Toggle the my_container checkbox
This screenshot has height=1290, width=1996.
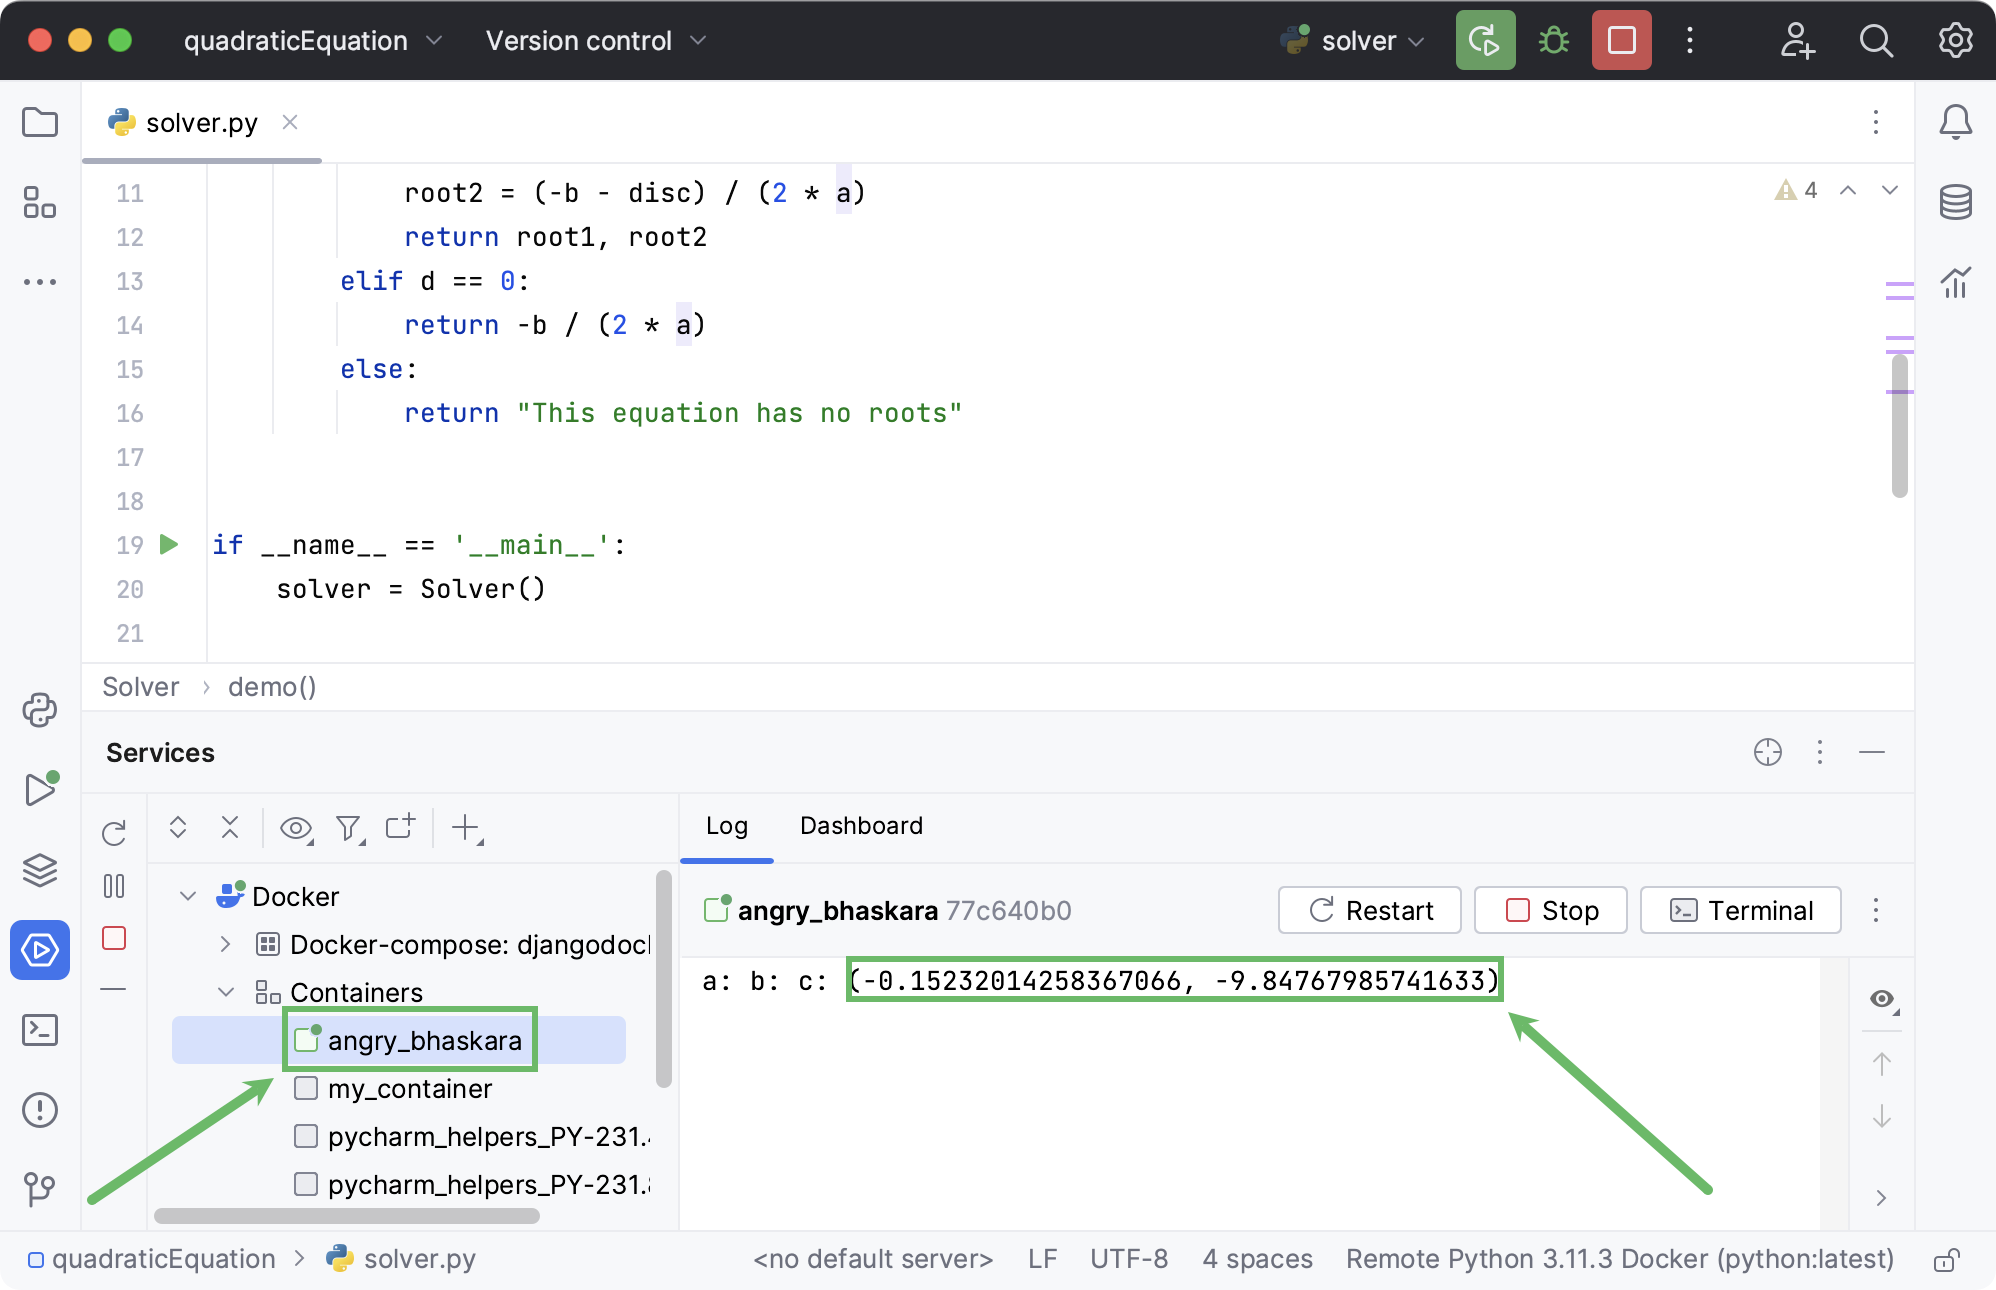[x=305, y=1088]
